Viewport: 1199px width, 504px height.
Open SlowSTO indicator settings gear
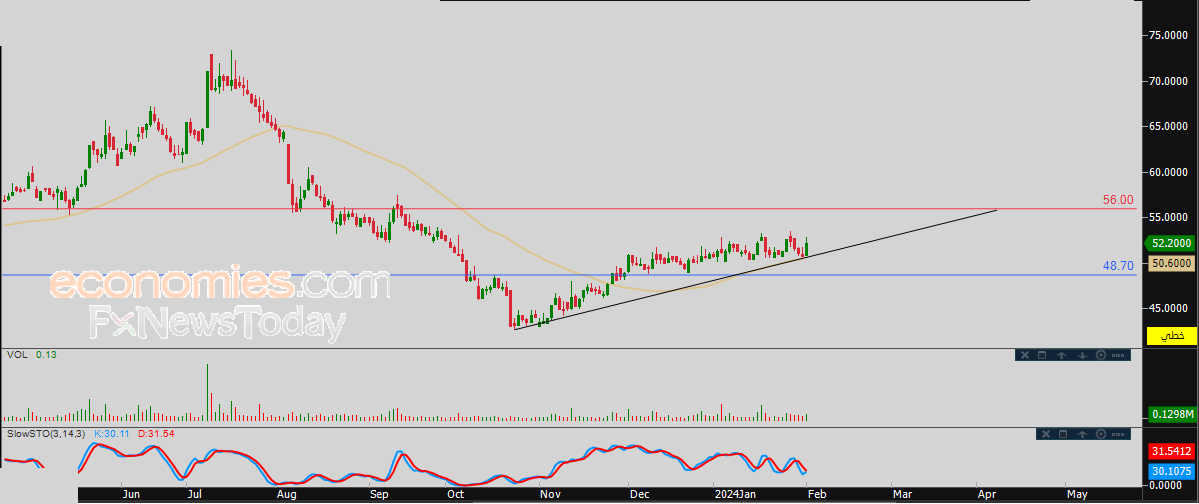click(x=1101, y=434)
